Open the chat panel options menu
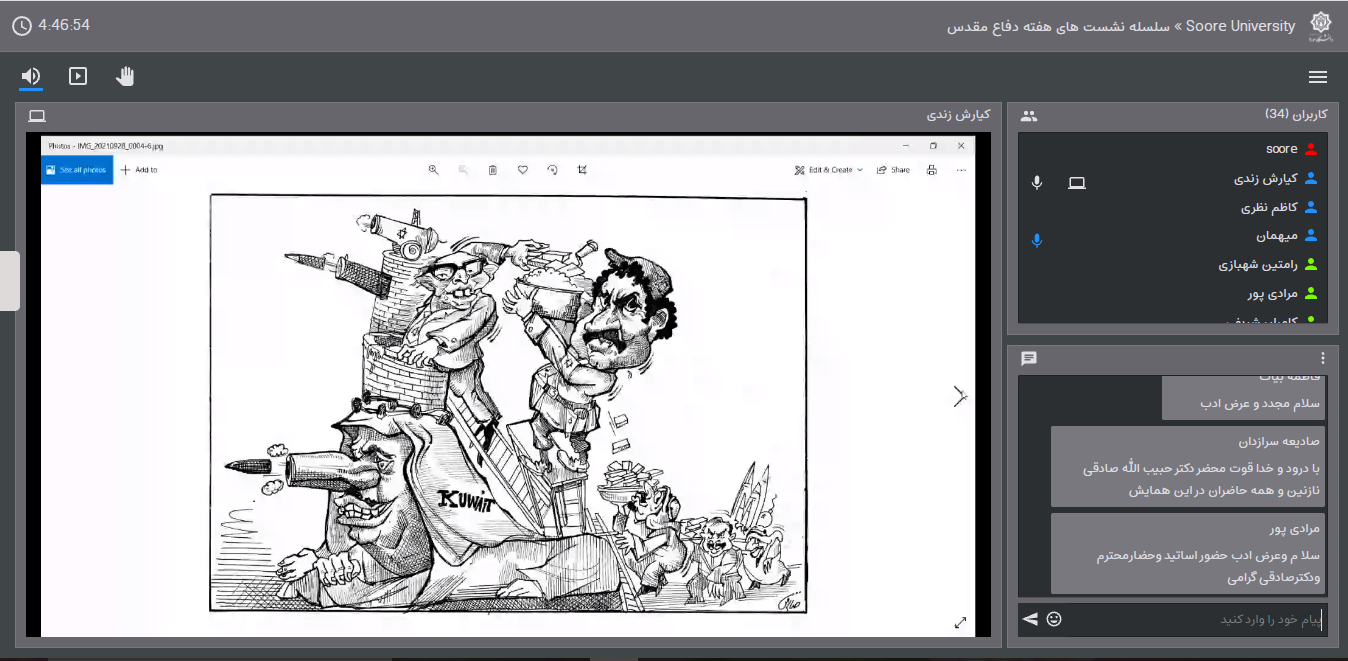The width and height of the screenshot is (1348, 661). (1323, 358)
